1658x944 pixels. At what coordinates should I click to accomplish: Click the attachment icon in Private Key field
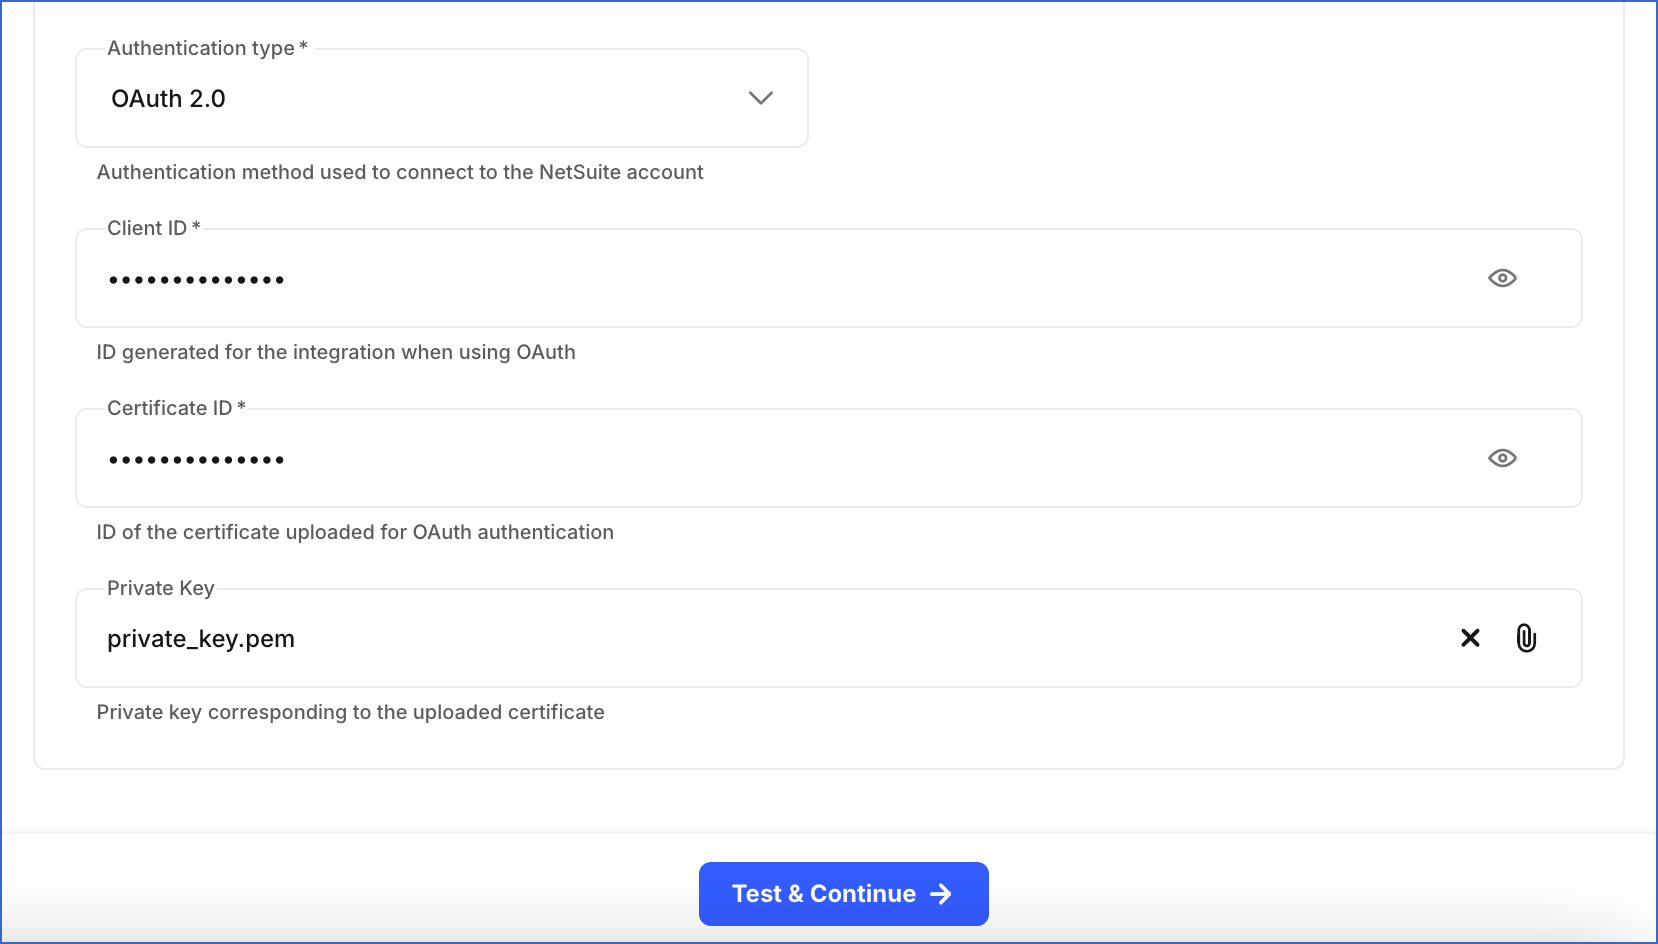coord(1527,638)
